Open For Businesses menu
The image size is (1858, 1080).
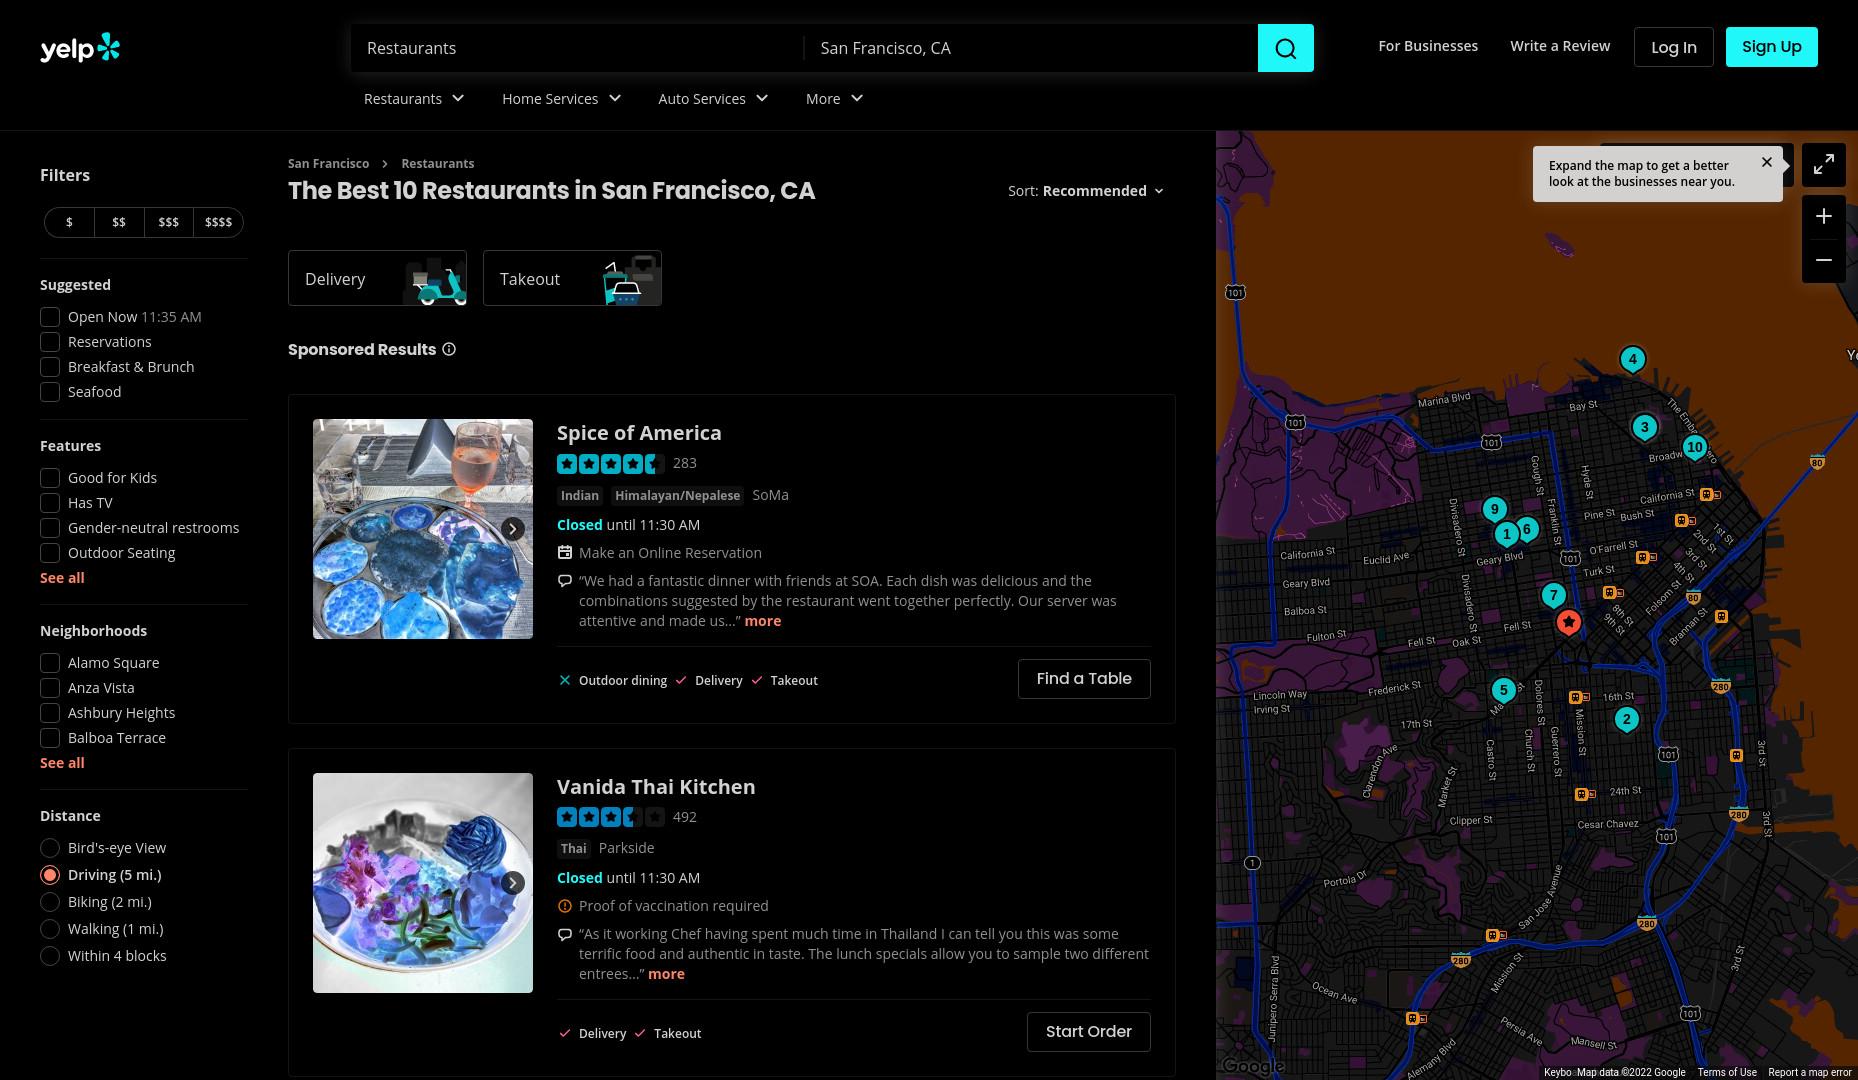1428,46
